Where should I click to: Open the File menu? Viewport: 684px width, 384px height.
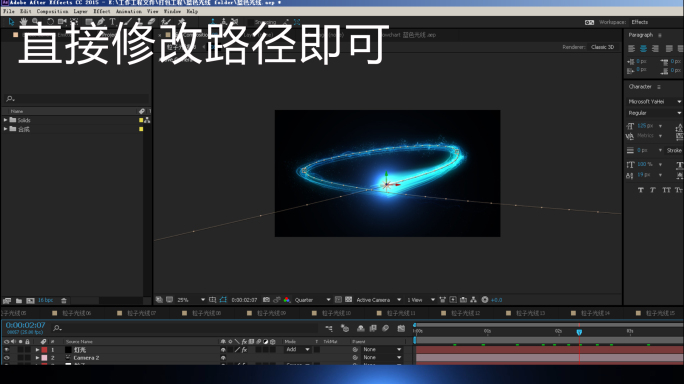coord(9,11)
